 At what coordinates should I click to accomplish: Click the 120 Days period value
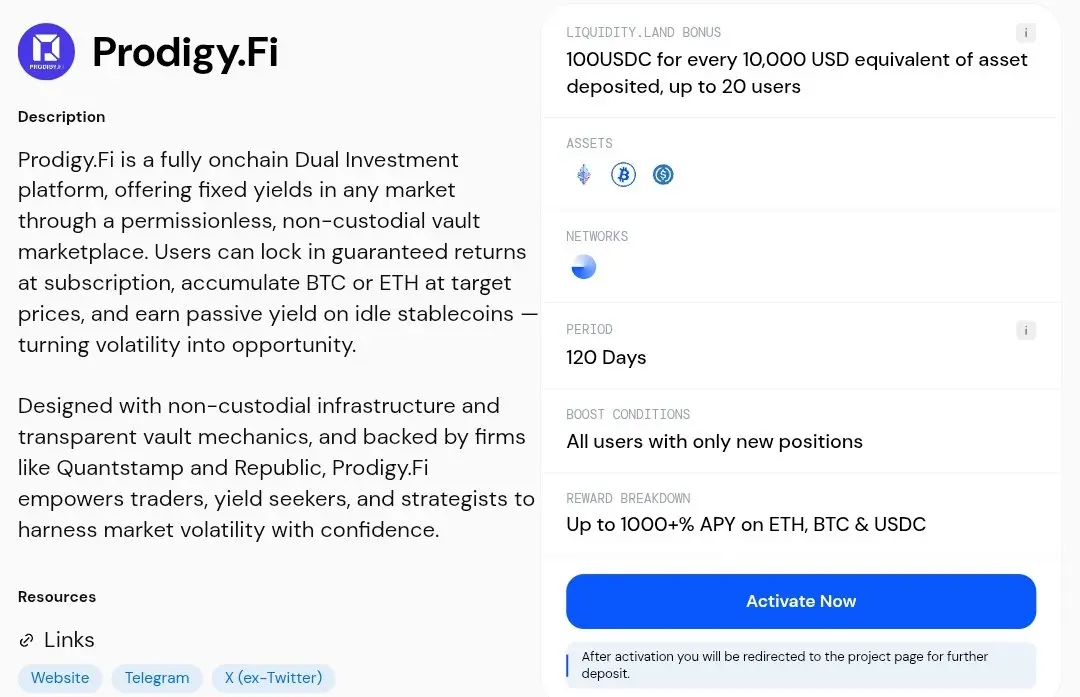[x=606, y=357]
